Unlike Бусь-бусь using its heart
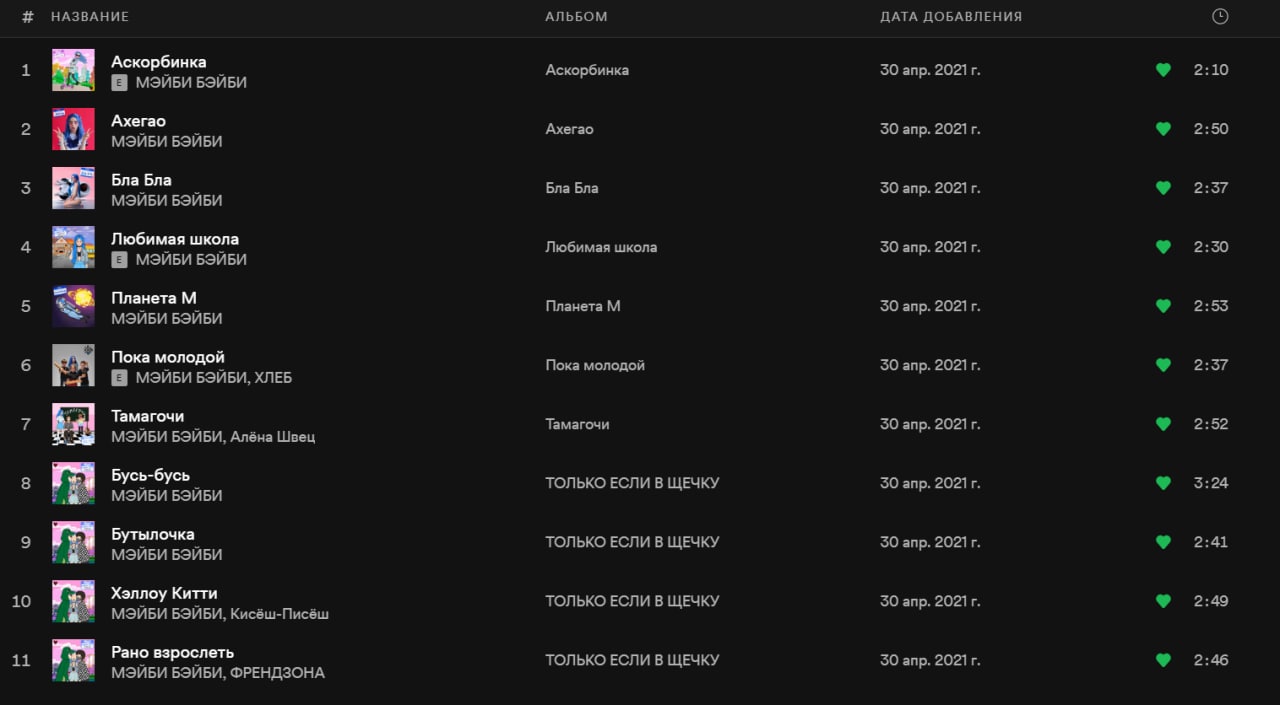The width and height of the screenshot is (1280, 705). coord(1163,483)
